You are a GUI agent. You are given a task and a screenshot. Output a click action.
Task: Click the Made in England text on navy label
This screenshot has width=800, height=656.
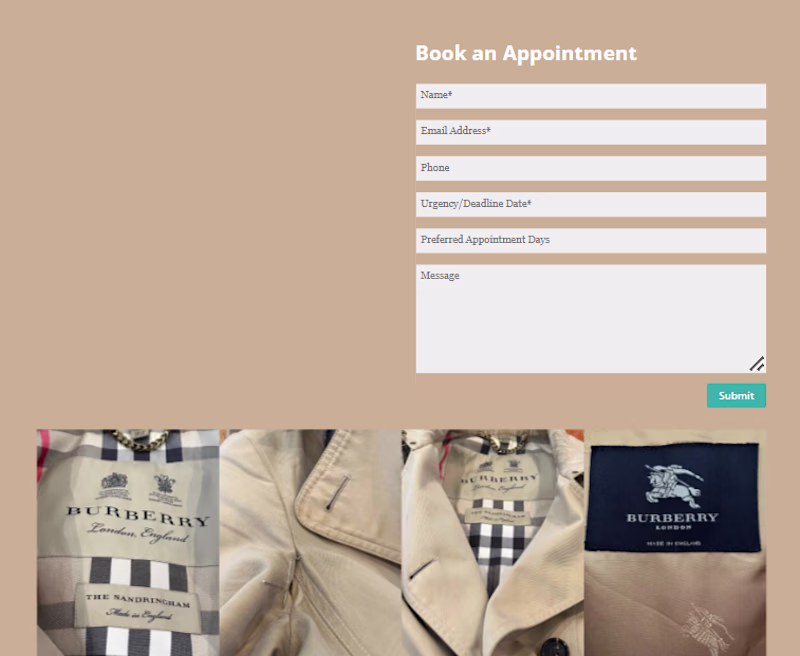point(673,544)
